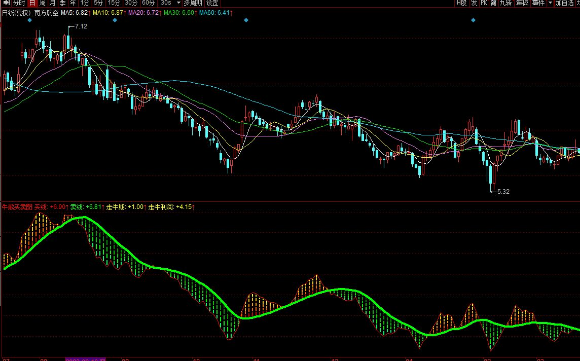
Task: Click the 多周期 multi-period button
Action: point(193,3)
